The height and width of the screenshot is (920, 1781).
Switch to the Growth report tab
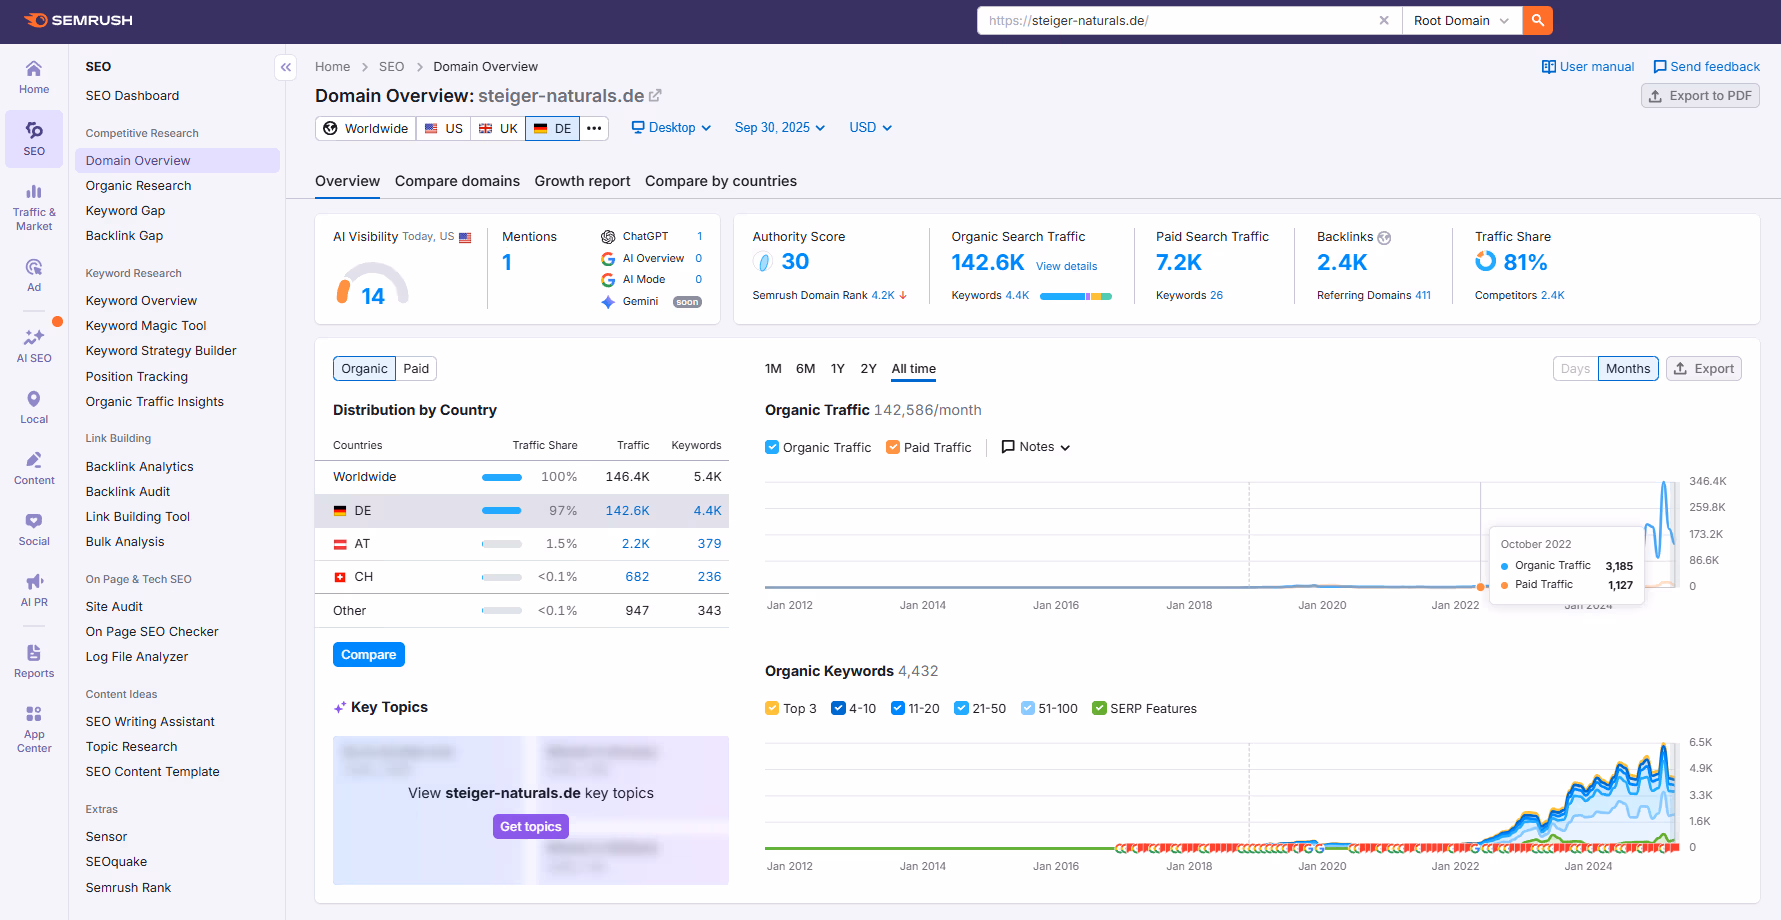pos(582,181)
